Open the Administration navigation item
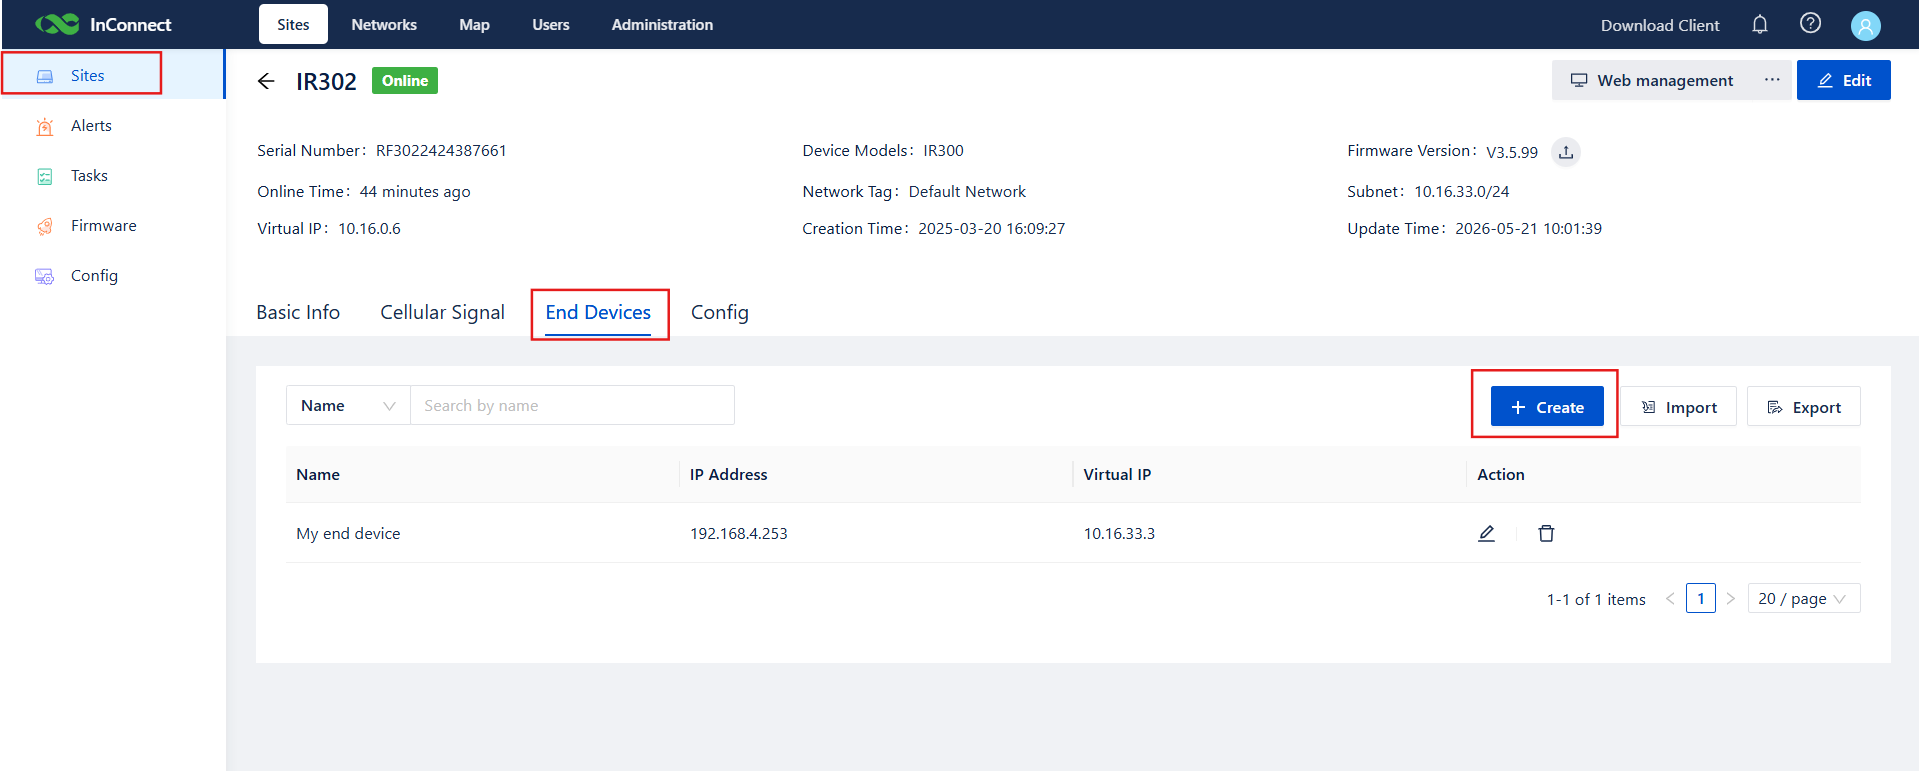1919x771 pixels. (x=662, y=24)
